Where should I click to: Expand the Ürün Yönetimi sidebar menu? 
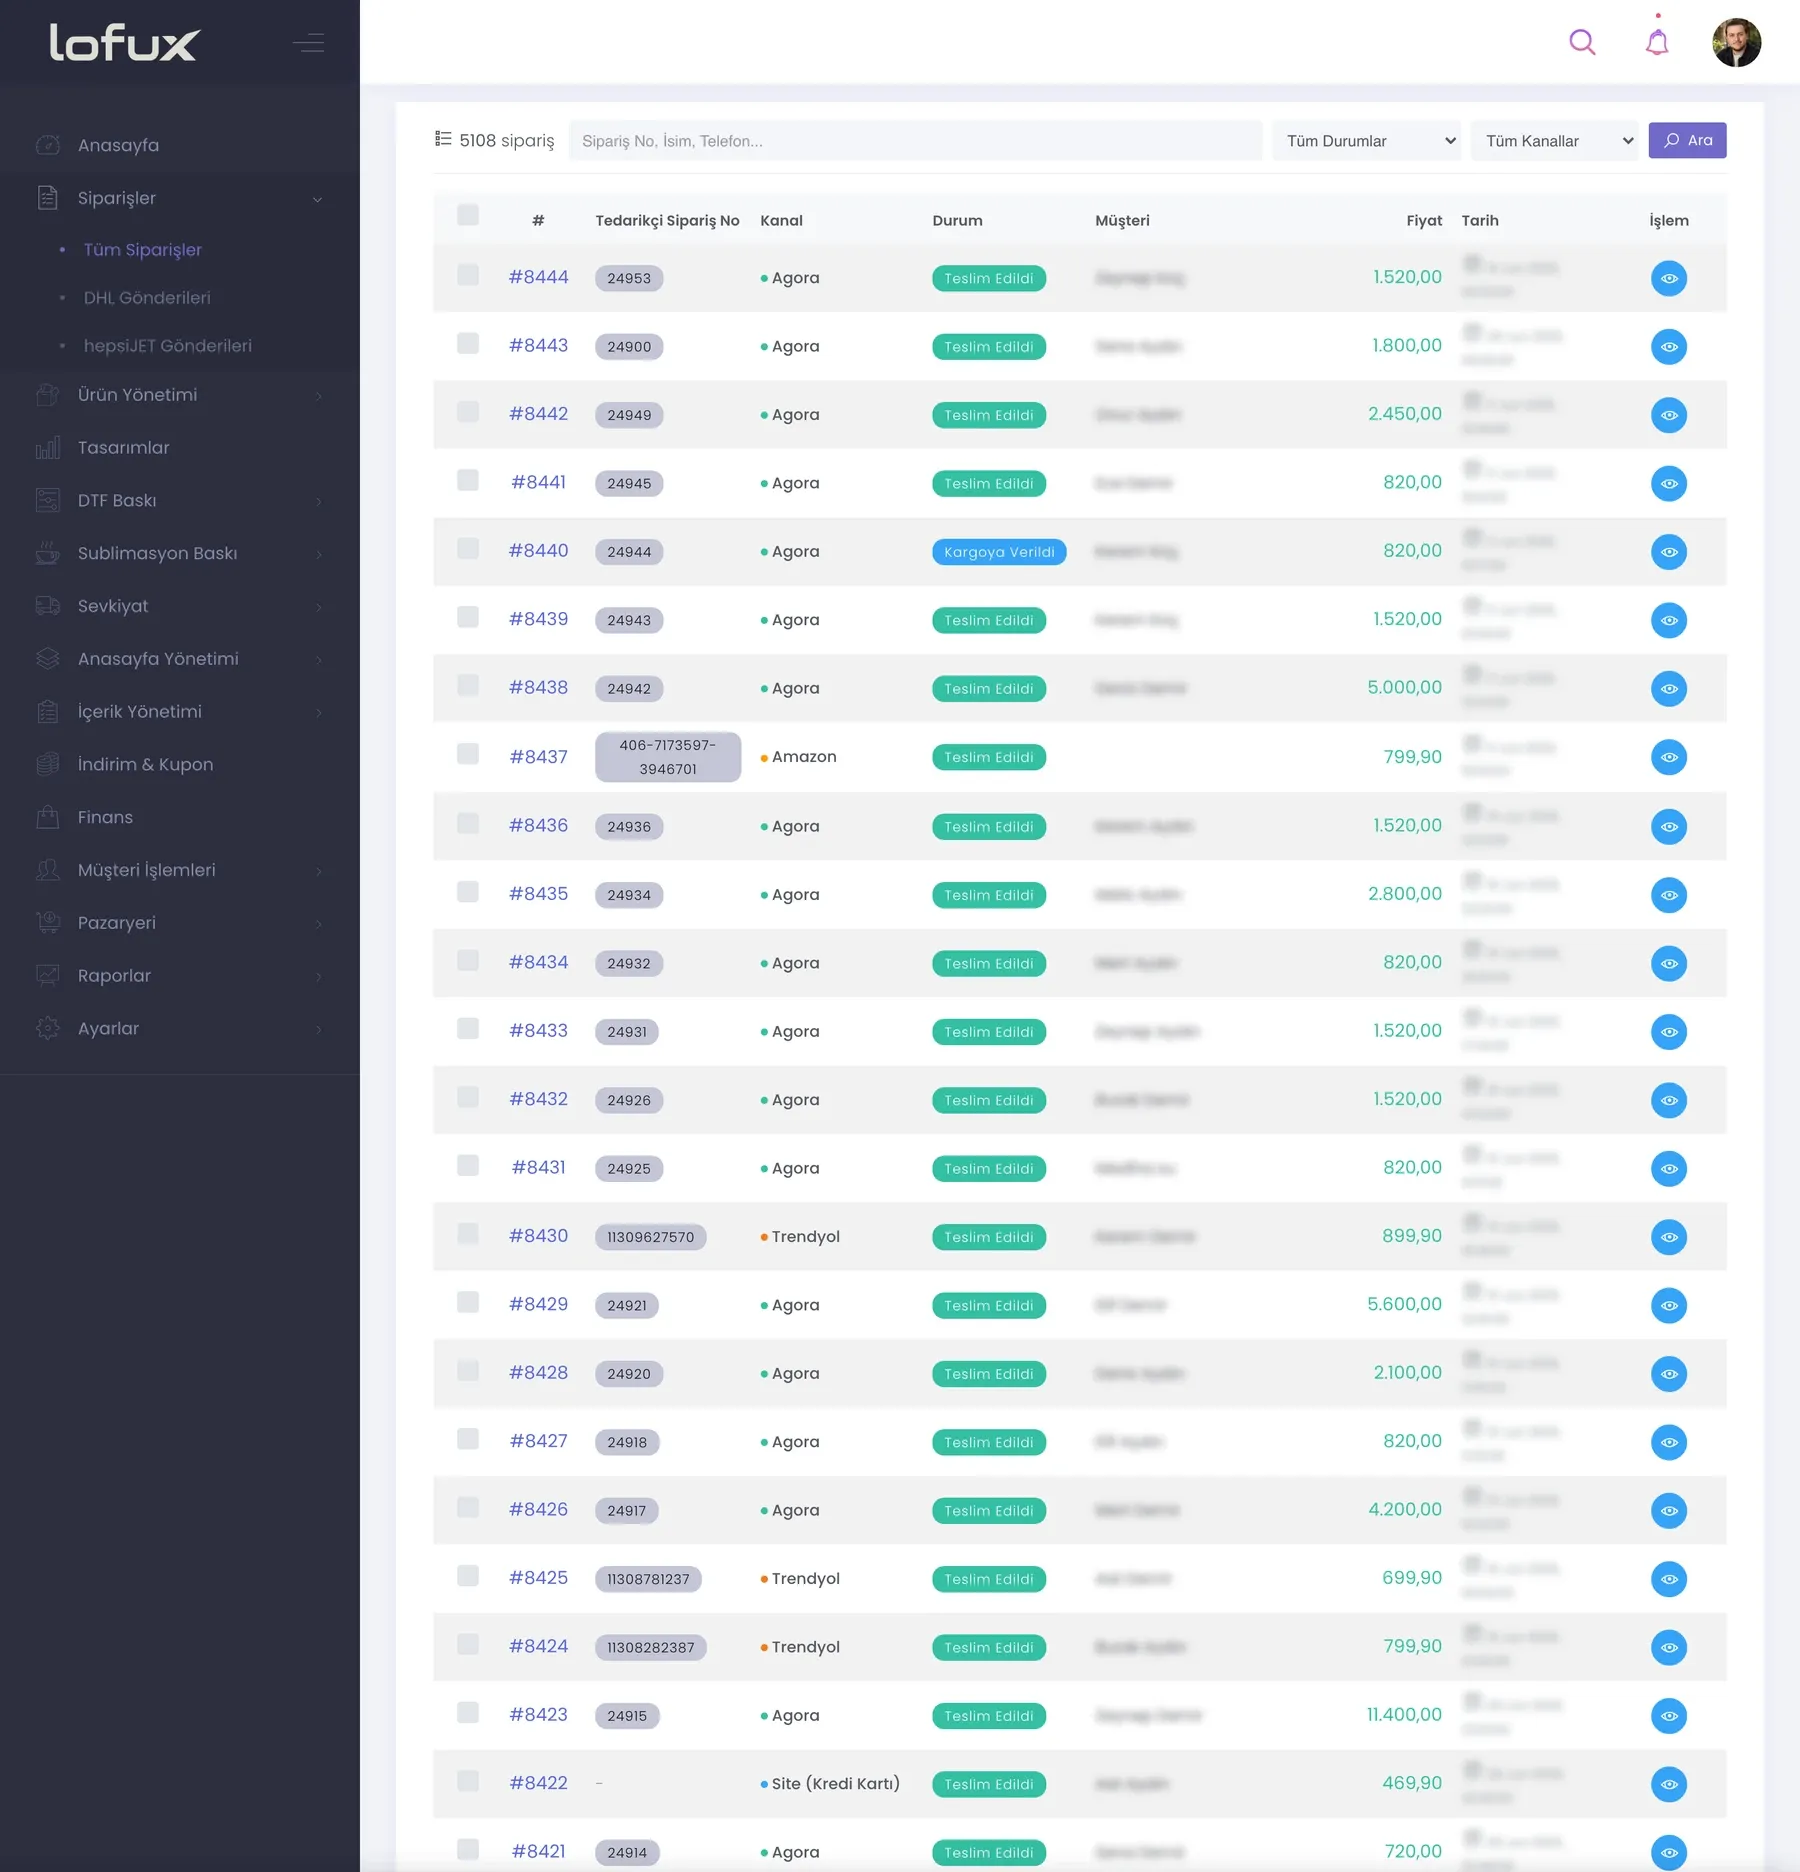(x=180, y=395)
